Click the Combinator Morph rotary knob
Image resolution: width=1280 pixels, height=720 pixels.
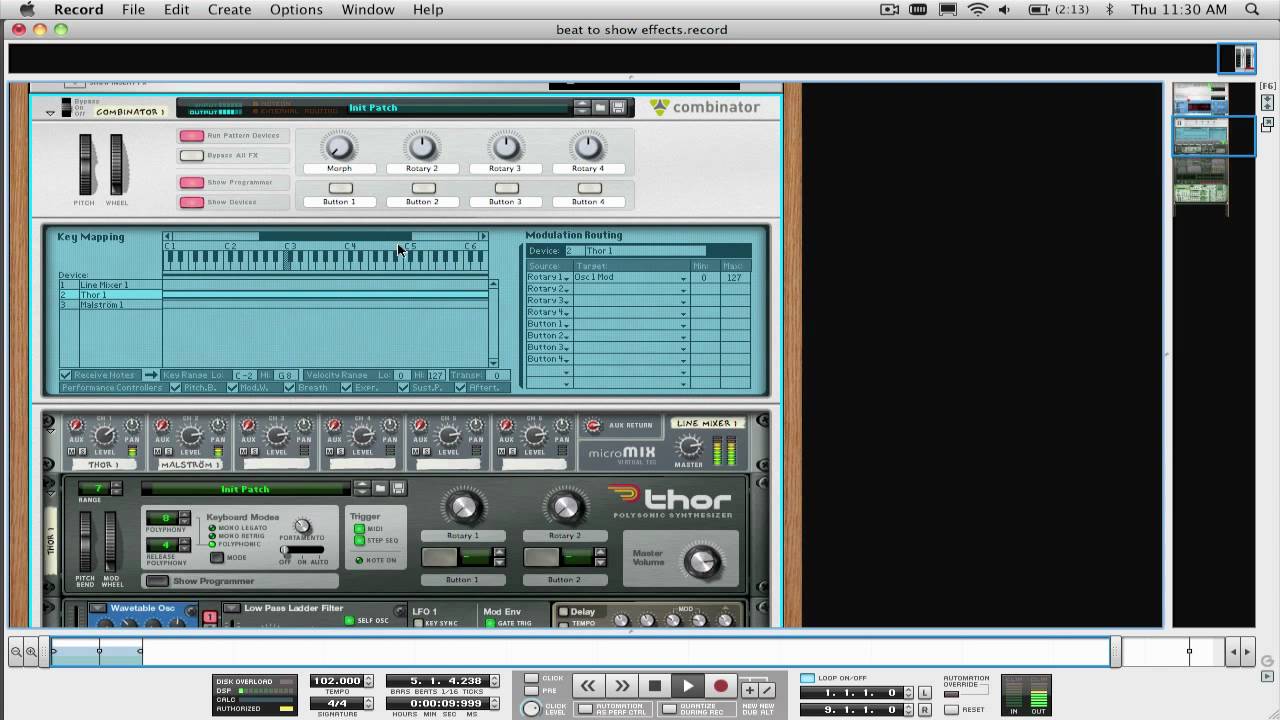pos(339,147)
